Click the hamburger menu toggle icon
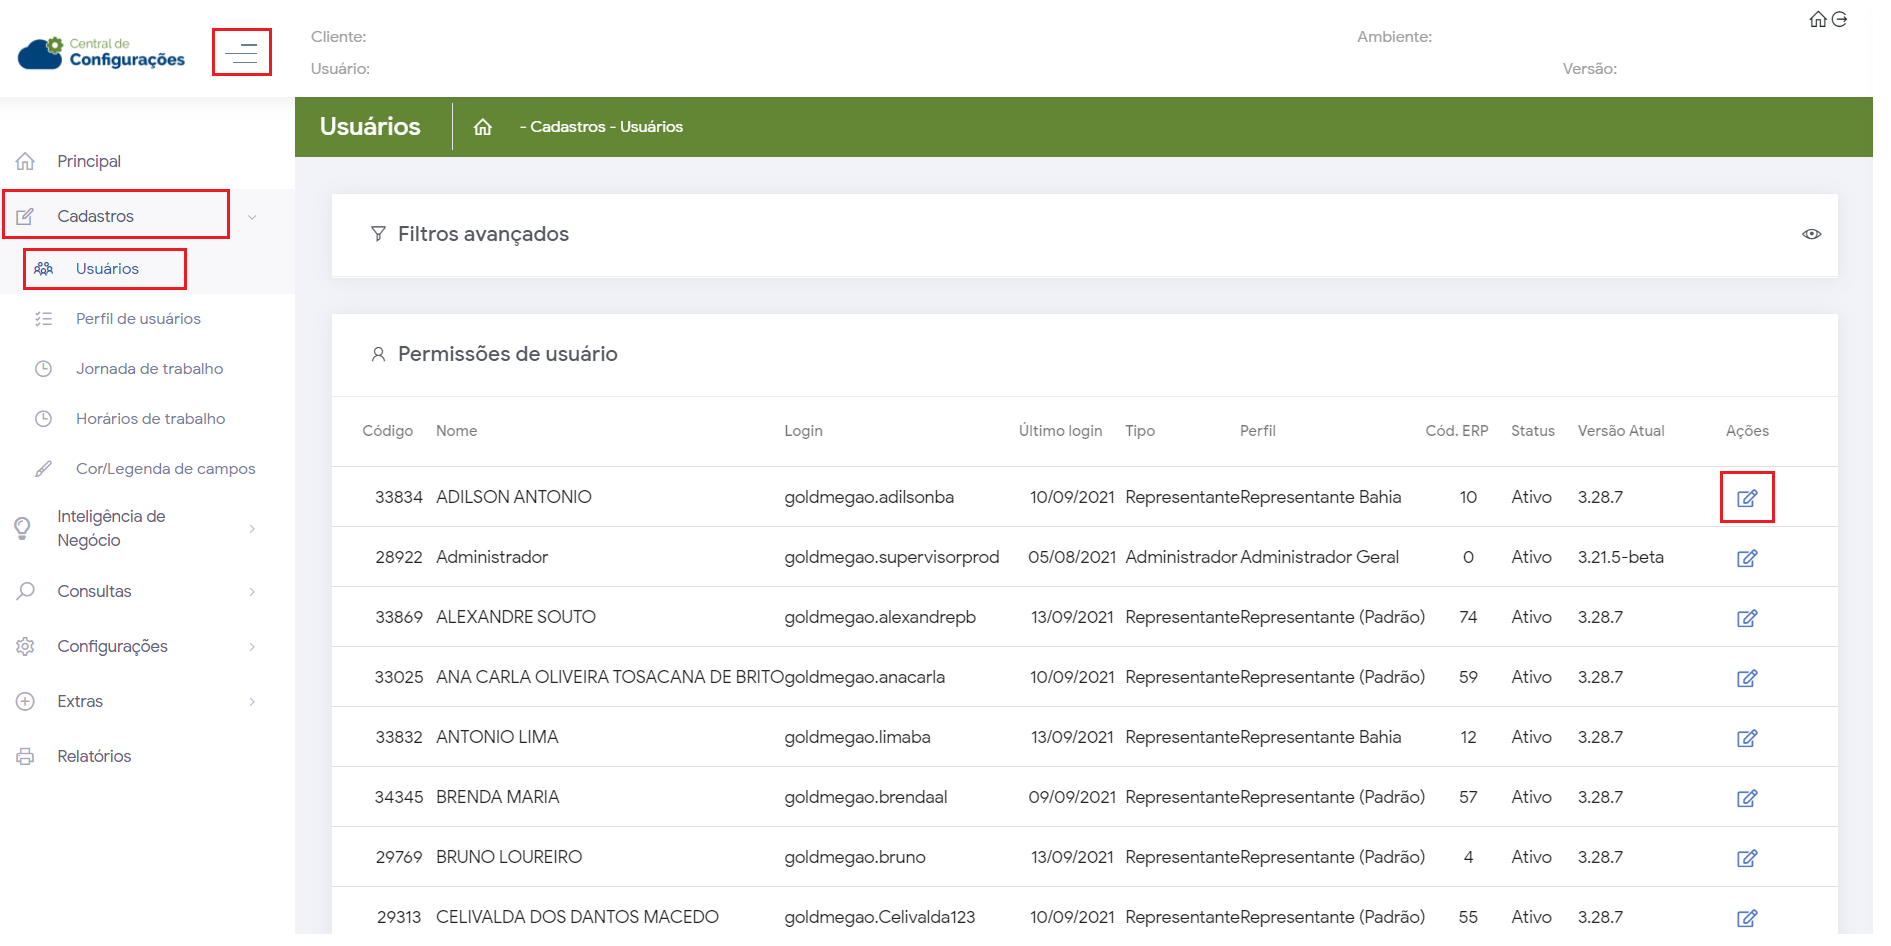 pyautogui.click(x=241, y=53)
